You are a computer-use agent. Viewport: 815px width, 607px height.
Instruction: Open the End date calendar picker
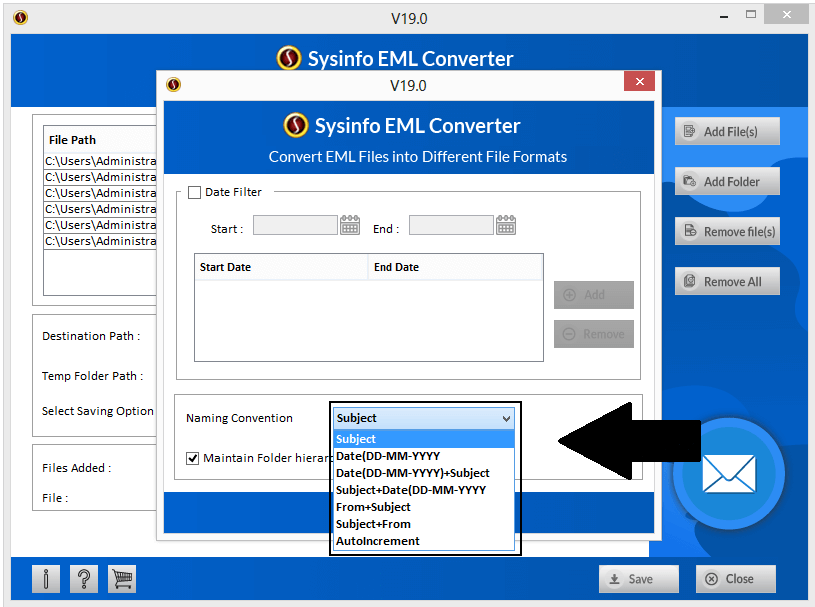tap(506, 226)
